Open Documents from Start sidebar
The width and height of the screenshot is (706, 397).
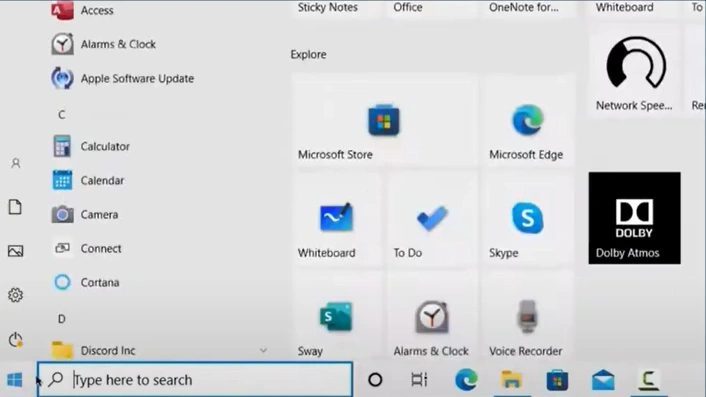pos(15,207)
